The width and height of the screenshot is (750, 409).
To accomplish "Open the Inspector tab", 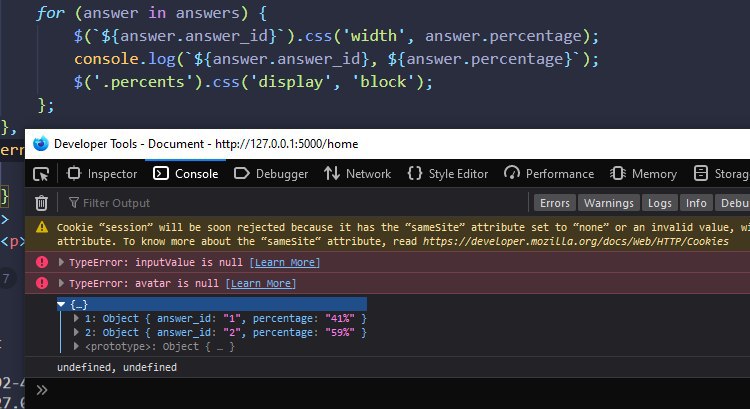I will [x=102, y=174].
